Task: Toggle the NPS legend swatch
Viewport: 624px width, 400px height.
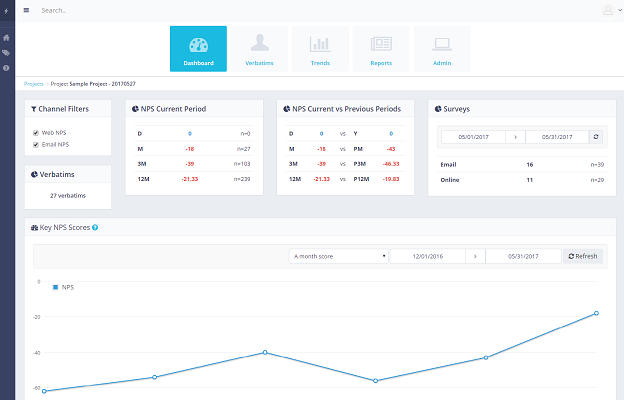Action: [56, 287]
